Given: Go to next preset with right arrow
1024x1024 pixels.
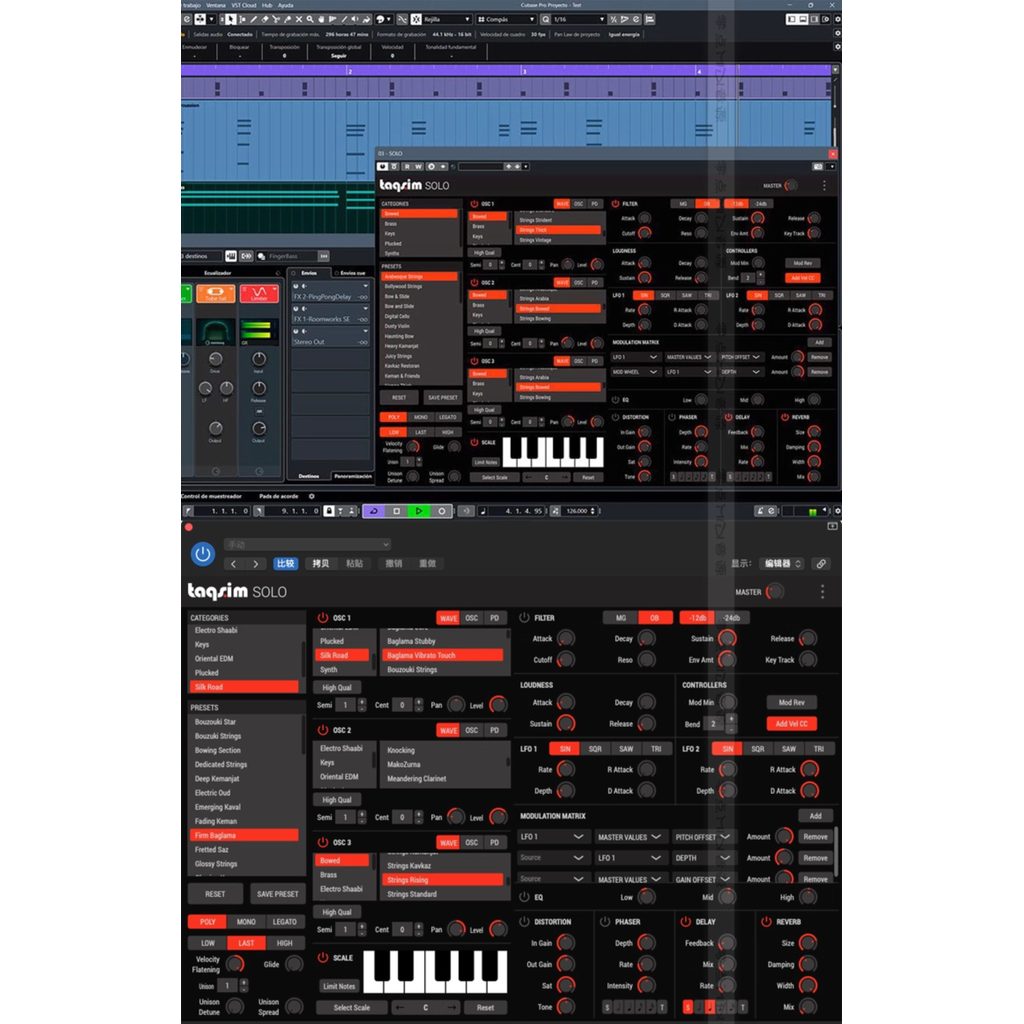Looking at the screenshot, I should [256, 564].
